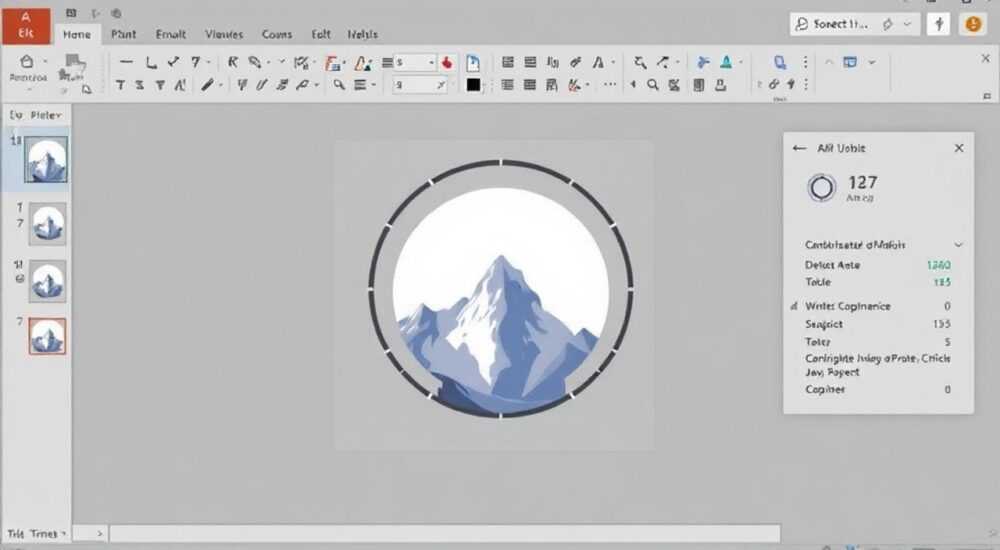Screen dimensions: 1000x550
Task: Select the L-shaped elbow connector tool
Action: pos(151,62)
